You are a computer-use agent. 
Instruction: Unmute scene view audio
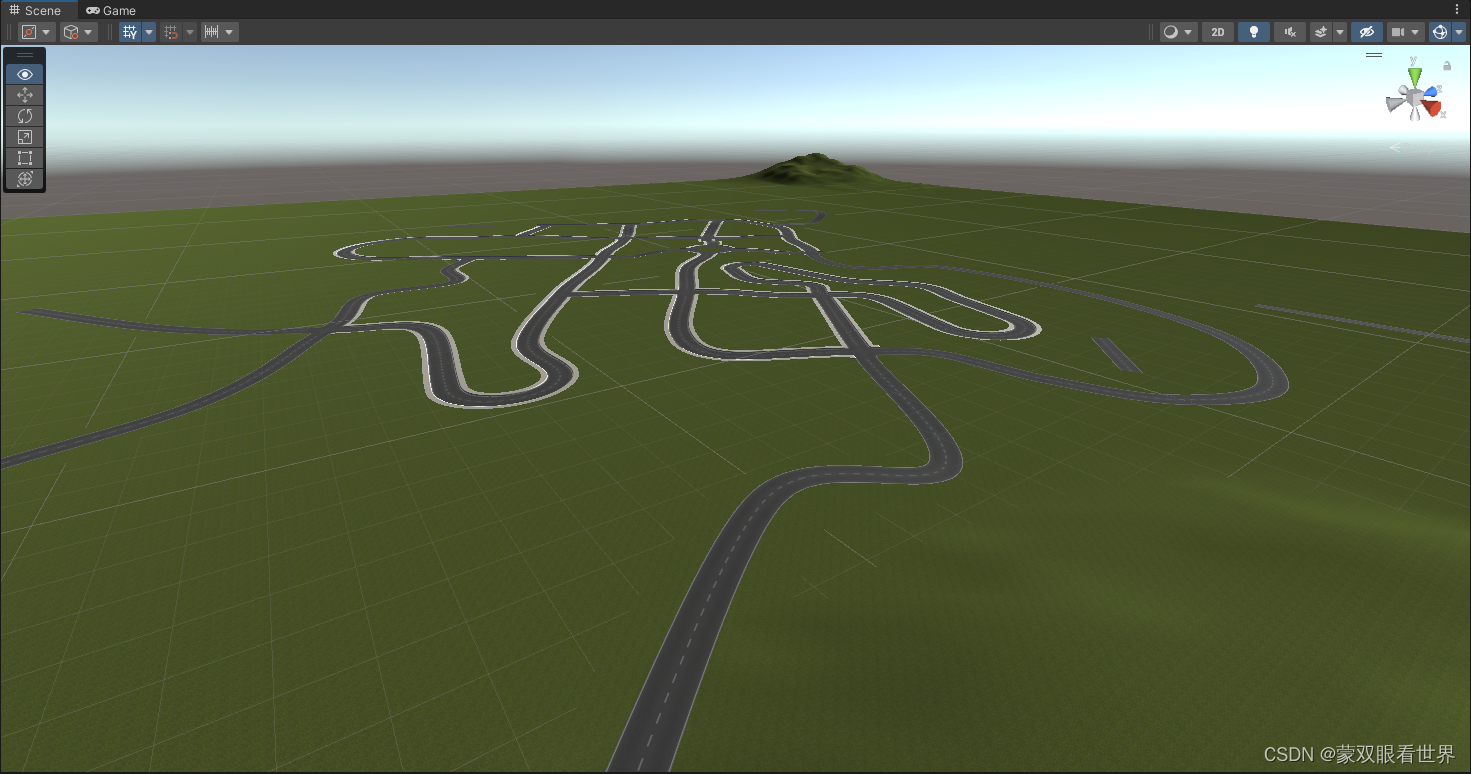point(1289,31)
